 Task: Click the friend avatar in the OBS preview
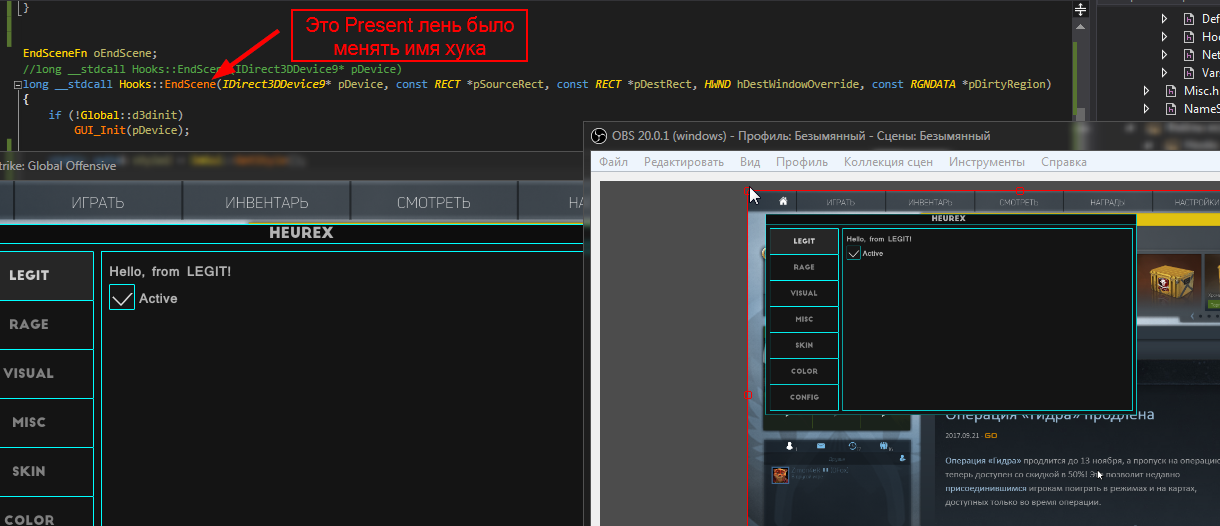pos(780,474)
